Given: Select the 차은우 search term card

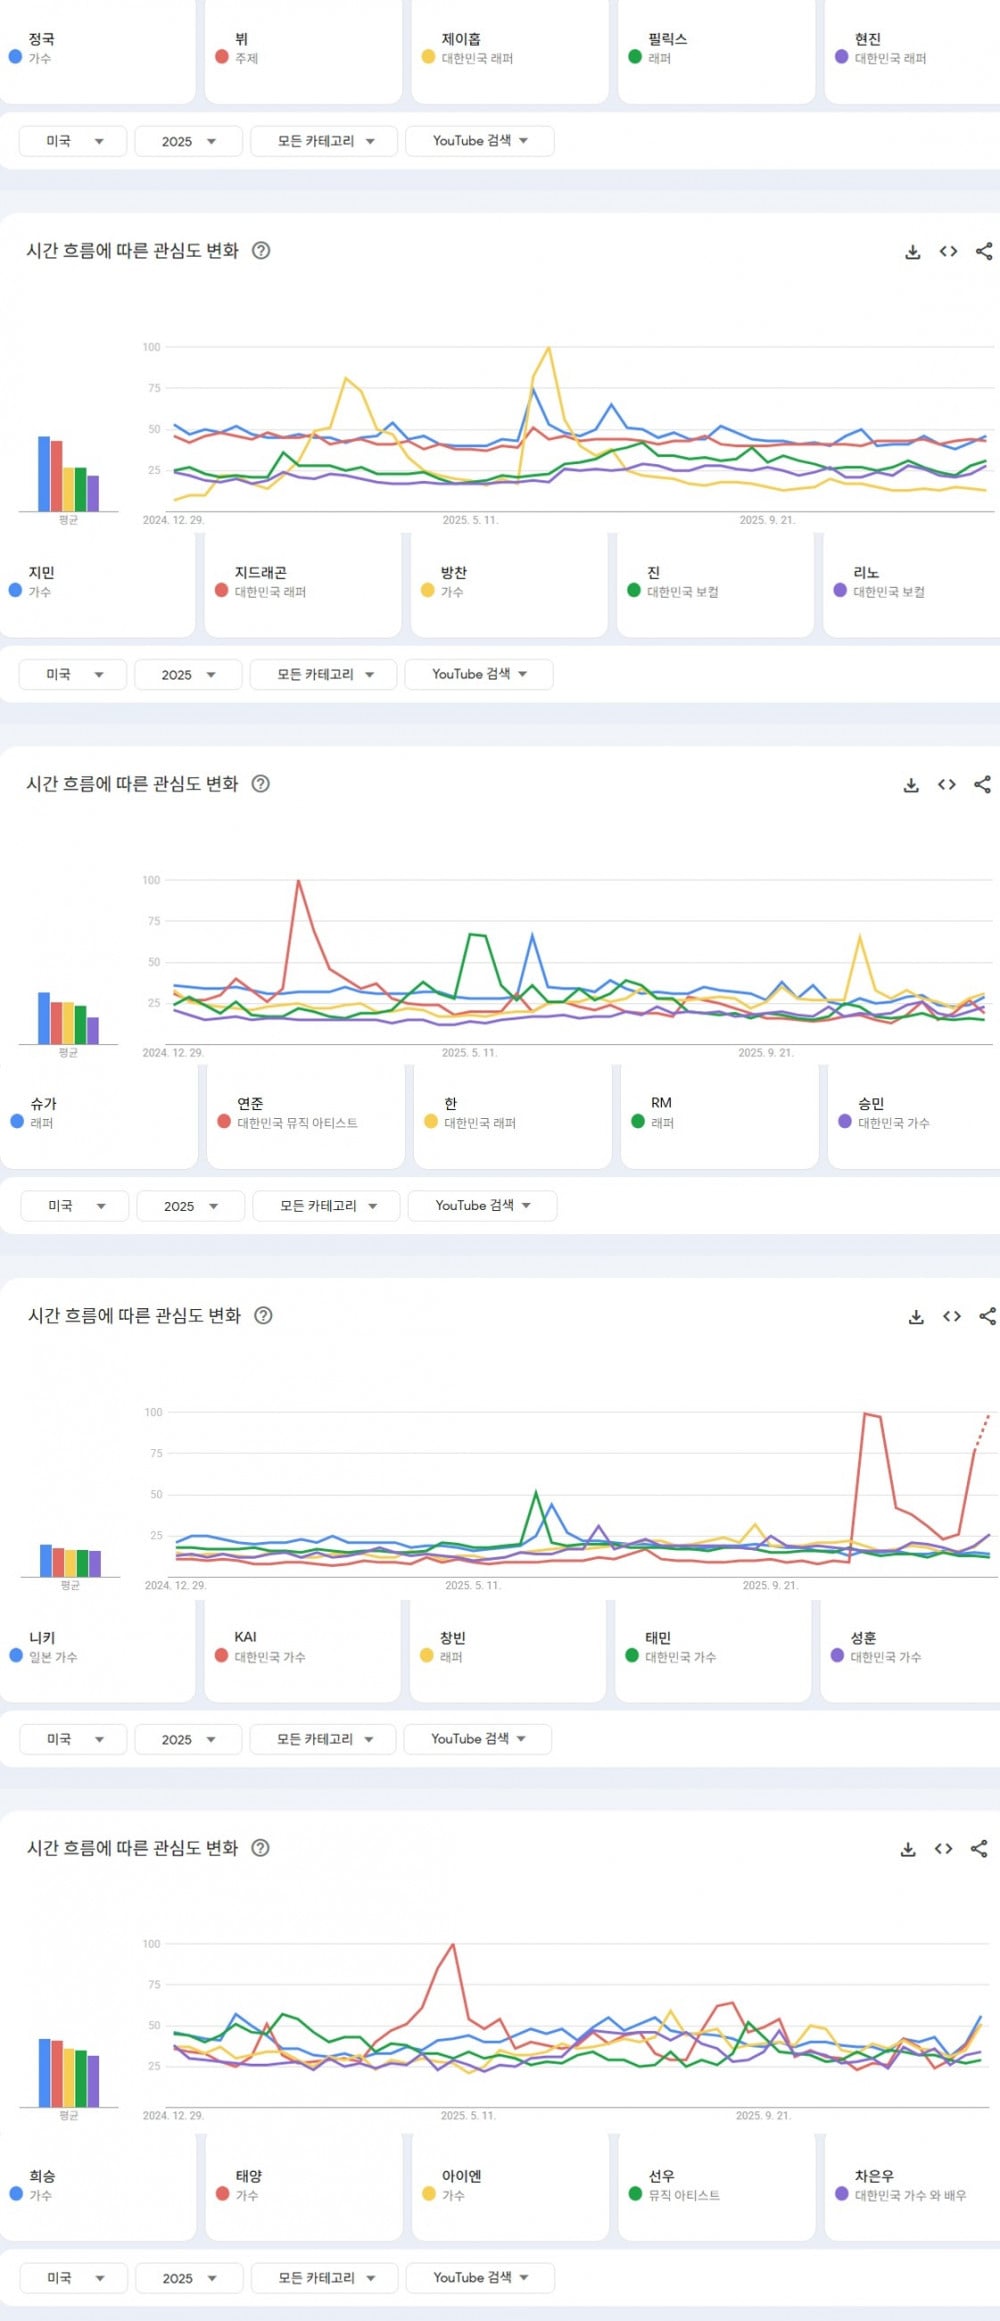Looking at the screenshot, I should click(x=910, y=2185).
